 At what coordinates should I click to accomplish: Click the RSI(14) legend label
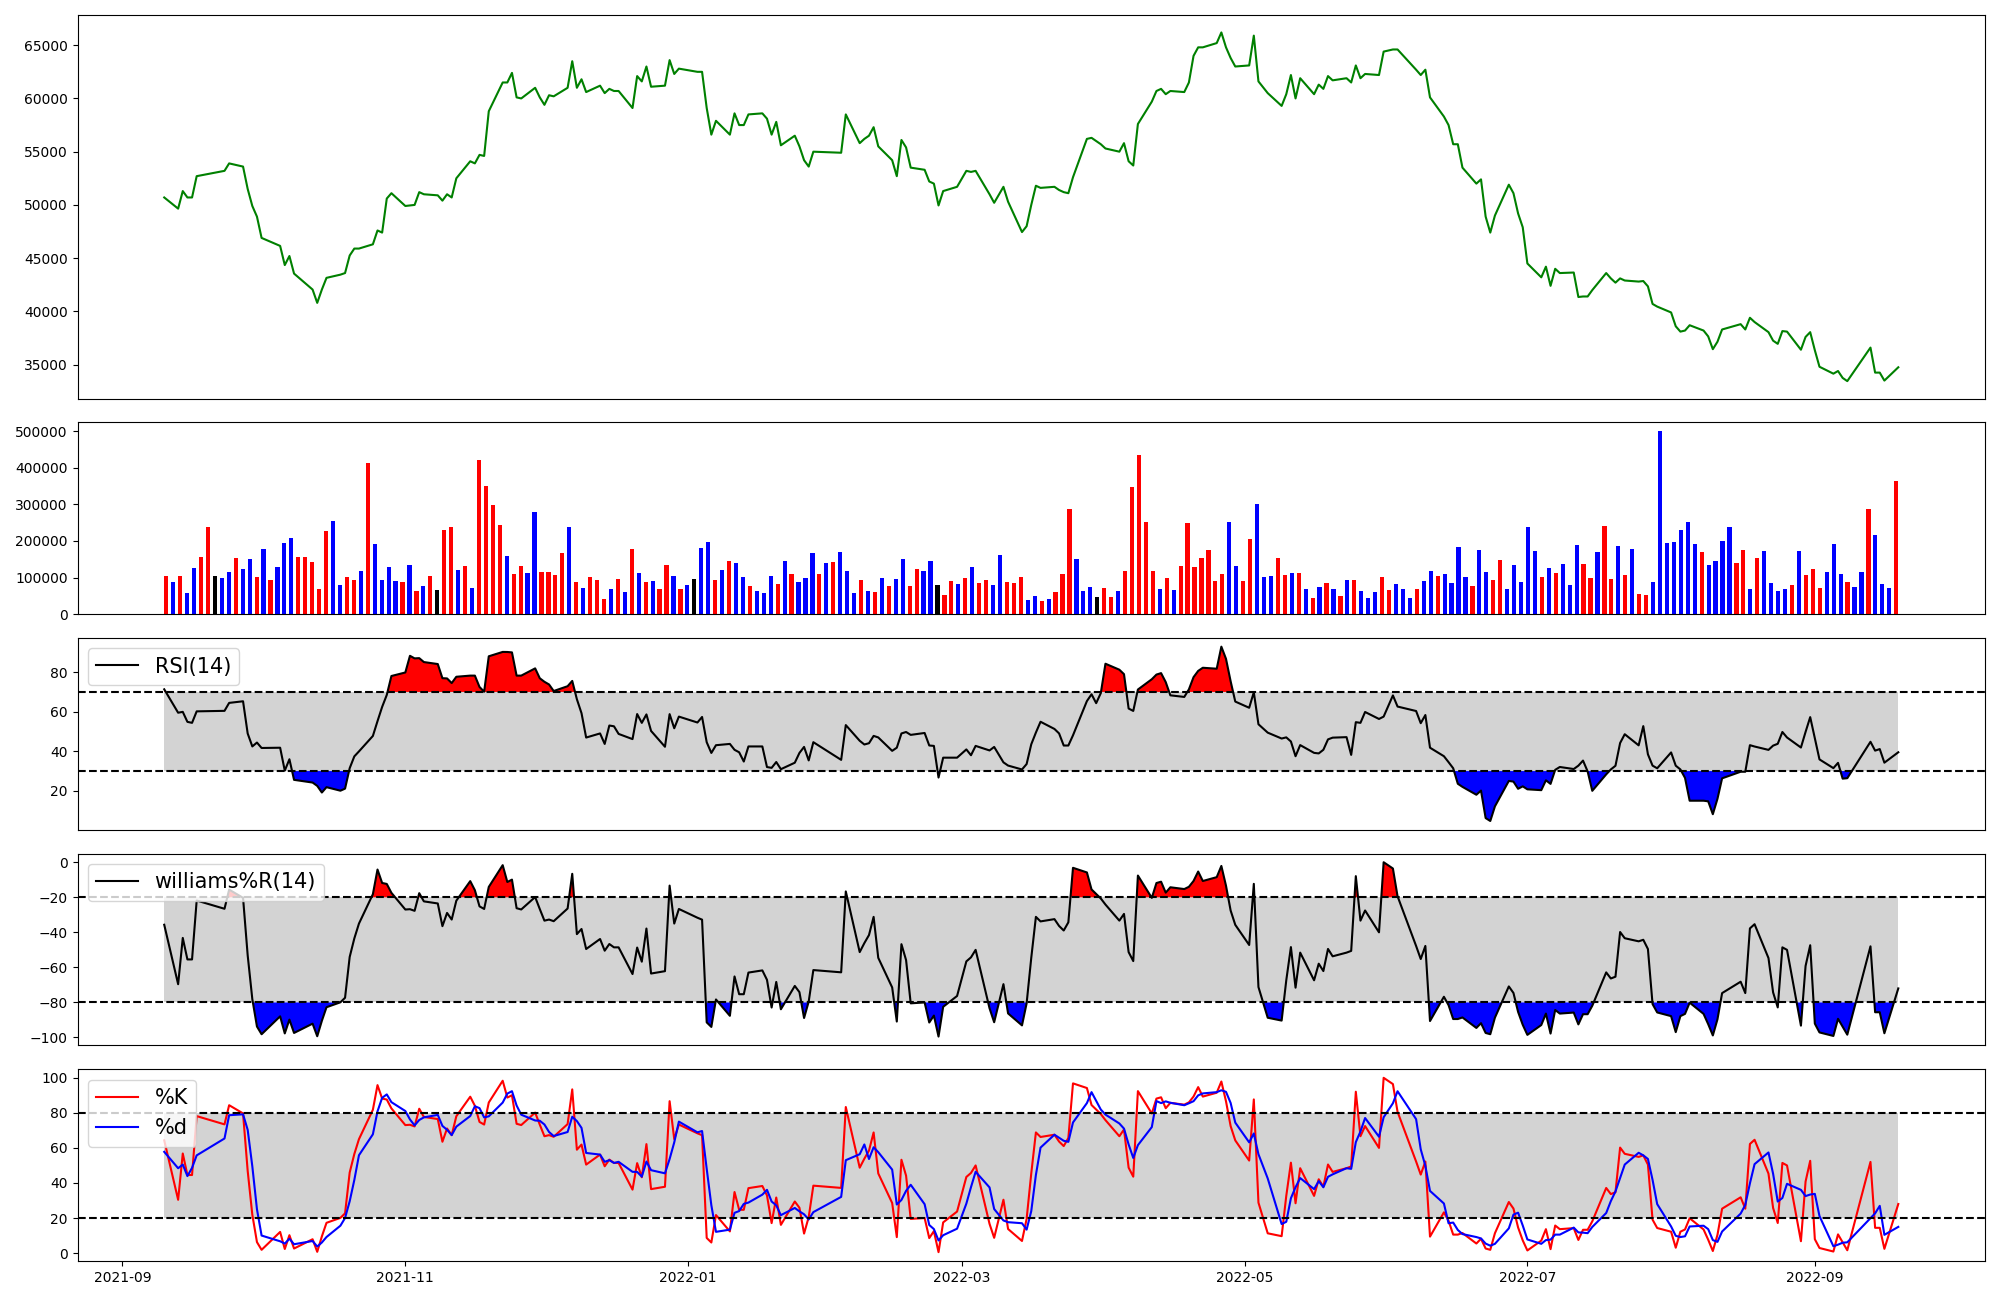(x=192, y=666)
